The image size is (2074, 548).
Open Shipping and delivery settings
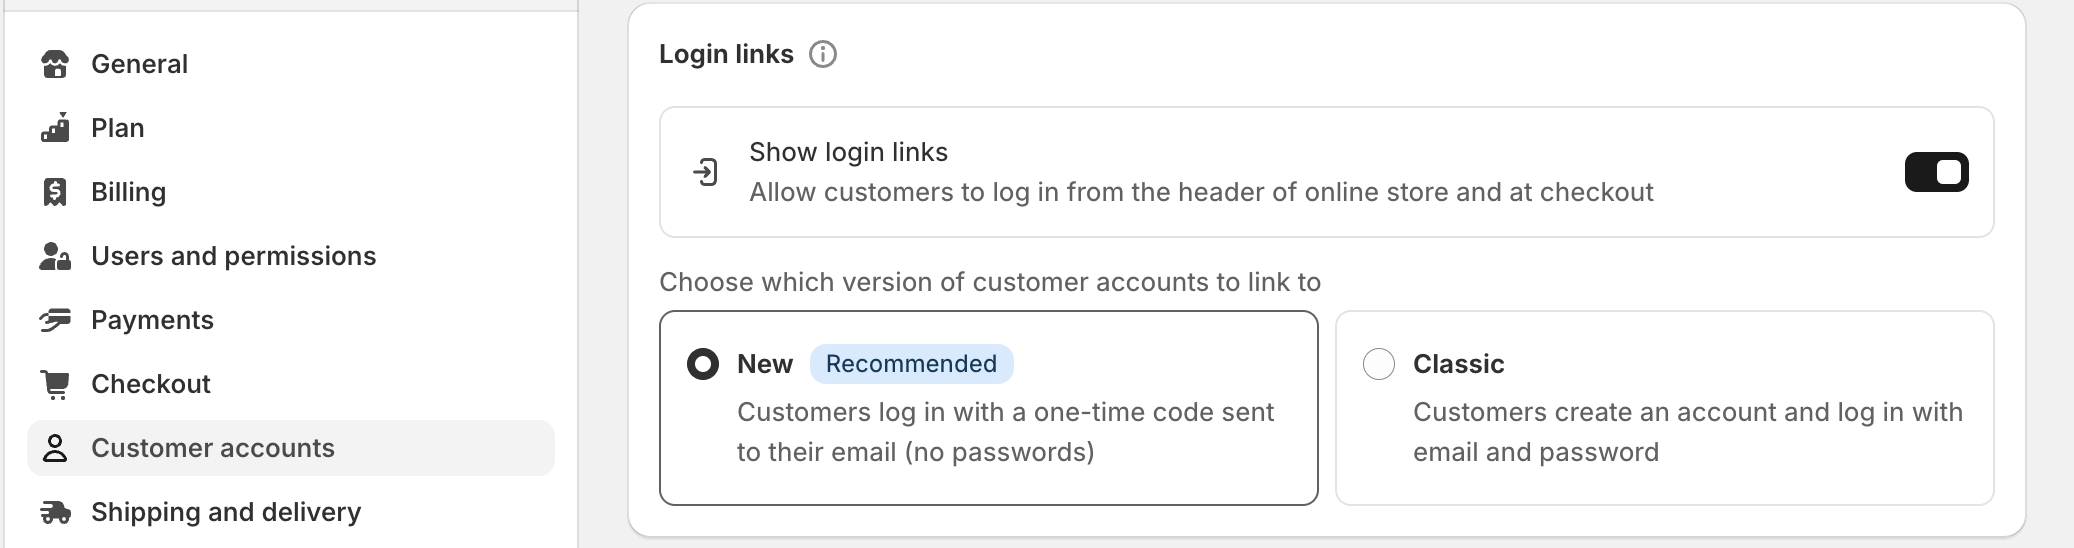click(226, 512)
